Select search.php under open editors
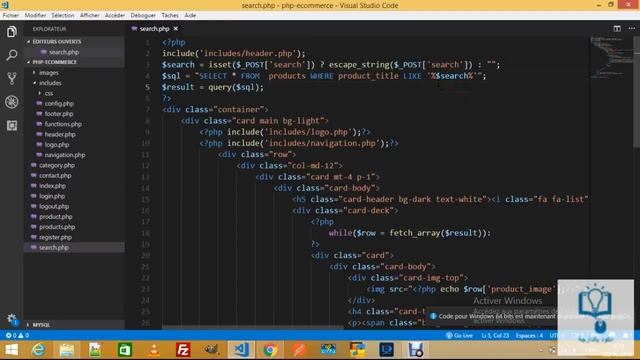The image size is (640, 360). tap(64, 52)
